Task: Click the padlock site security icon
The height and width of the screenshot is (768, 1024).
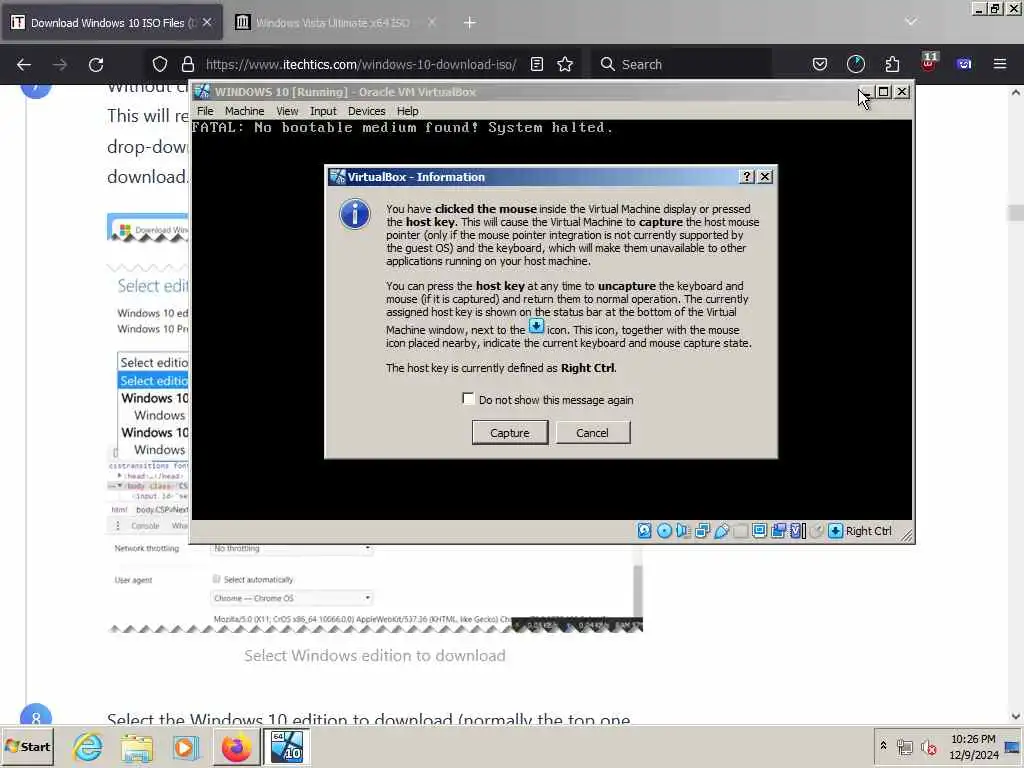Action: [188, 64]
